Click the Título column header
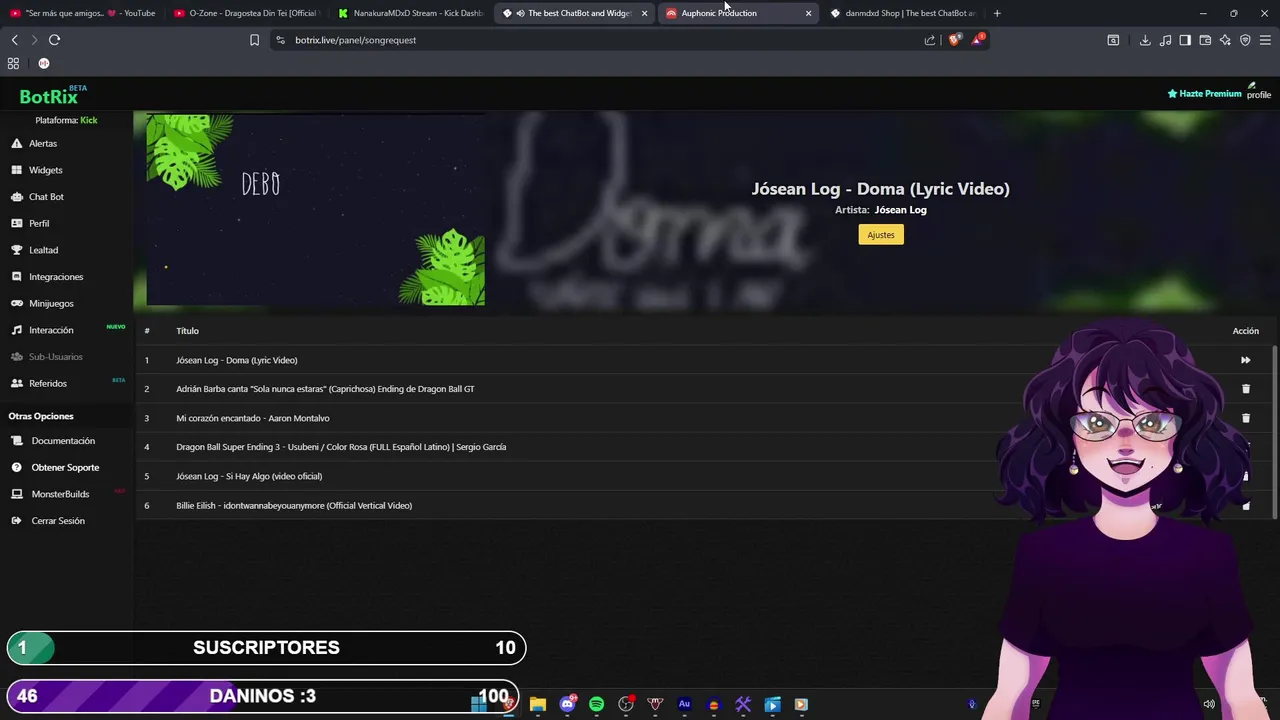 (x=187, y=331)
